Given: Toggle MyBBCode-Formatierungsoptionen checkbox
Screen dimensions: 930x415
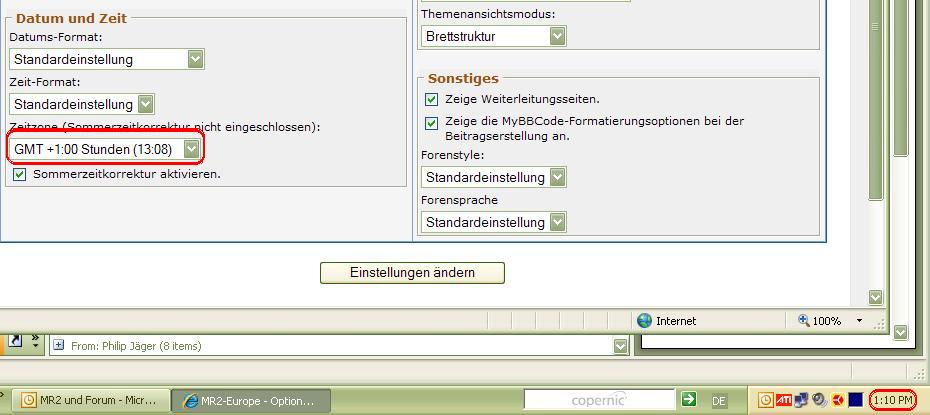Looking at the screenshot, I should coord(432,122).
